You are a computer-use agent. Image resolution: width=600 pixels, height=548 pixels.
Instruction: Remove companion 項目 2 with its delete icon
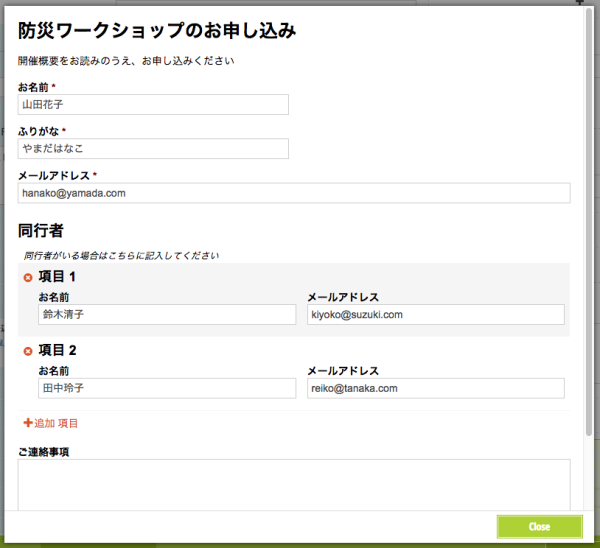coord(28,351)
